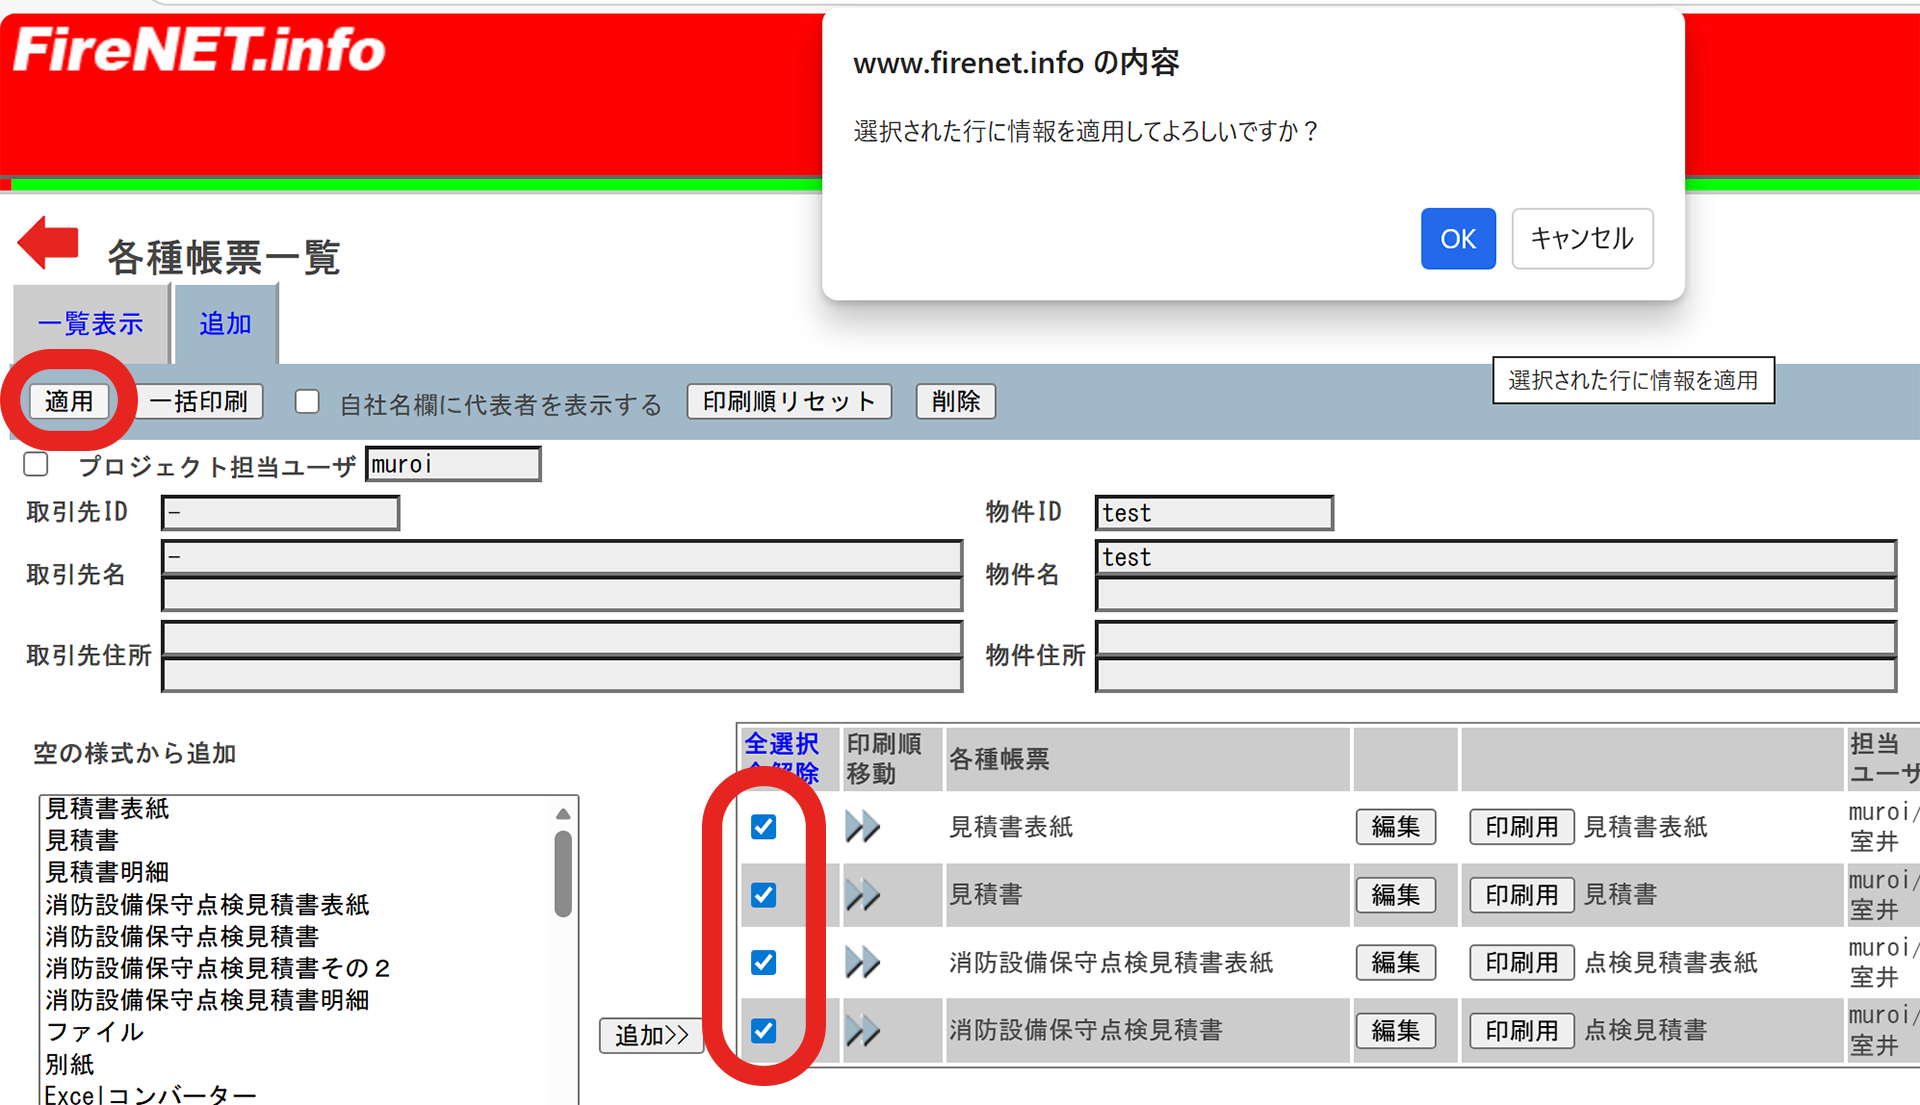This screenshot has width=1920, height=1105.
Task: Switch to the 一覧表示 tab
Action: click(x=90, y=323)
